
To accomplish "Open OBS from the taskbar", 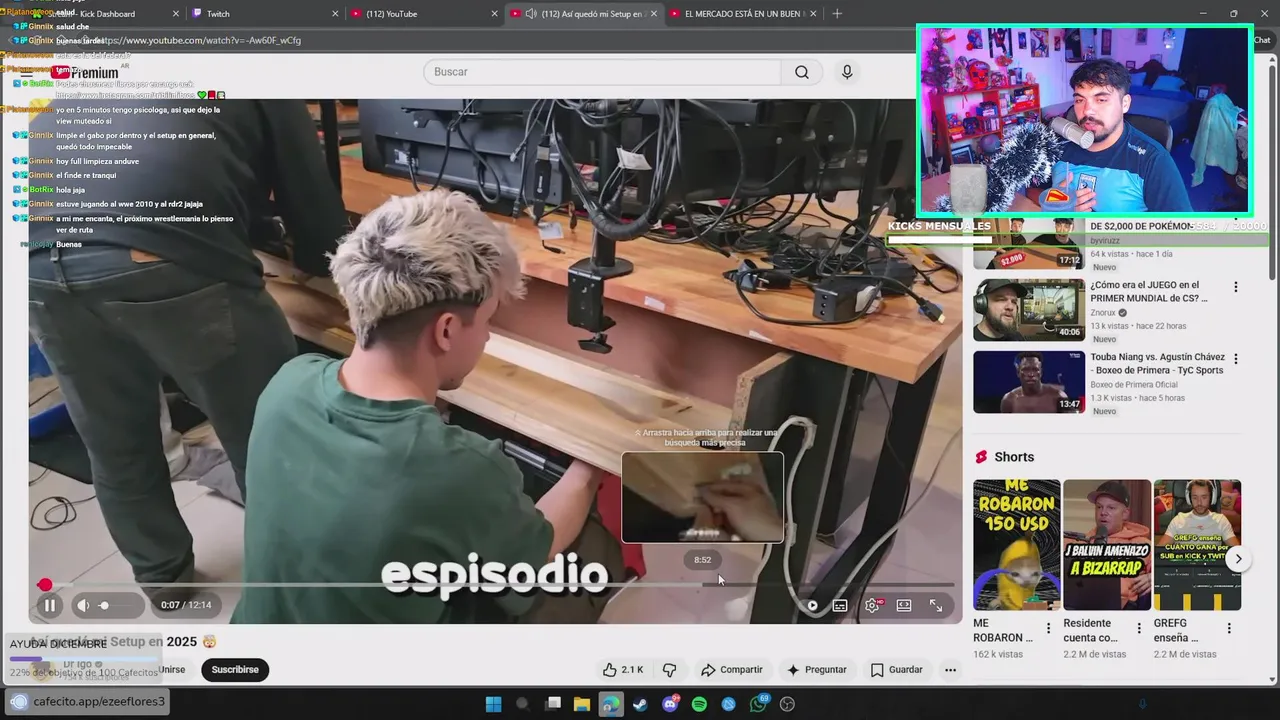I will pos(788,704).
